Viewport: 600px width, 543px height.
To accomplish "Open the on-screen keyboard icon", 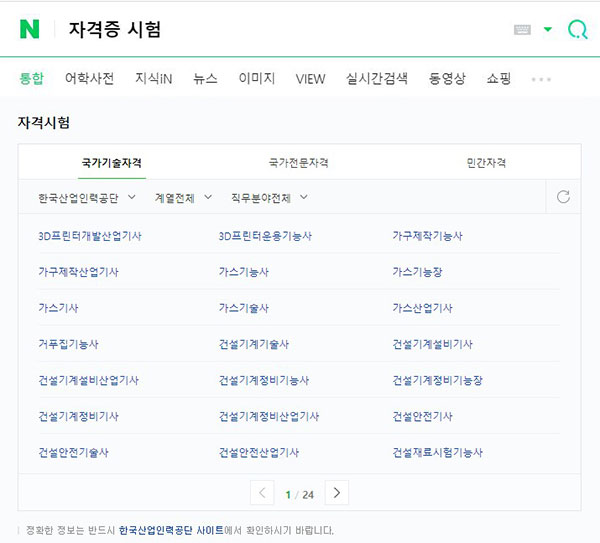I will coord(522,30).
